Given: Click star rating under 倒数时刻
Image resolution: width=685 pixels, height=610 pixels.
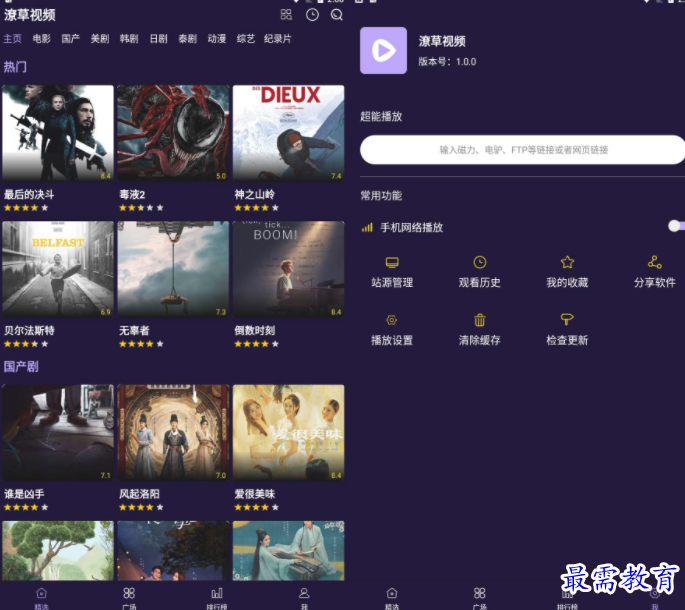Looking at the screenshot, I should (x=256, y=344).
